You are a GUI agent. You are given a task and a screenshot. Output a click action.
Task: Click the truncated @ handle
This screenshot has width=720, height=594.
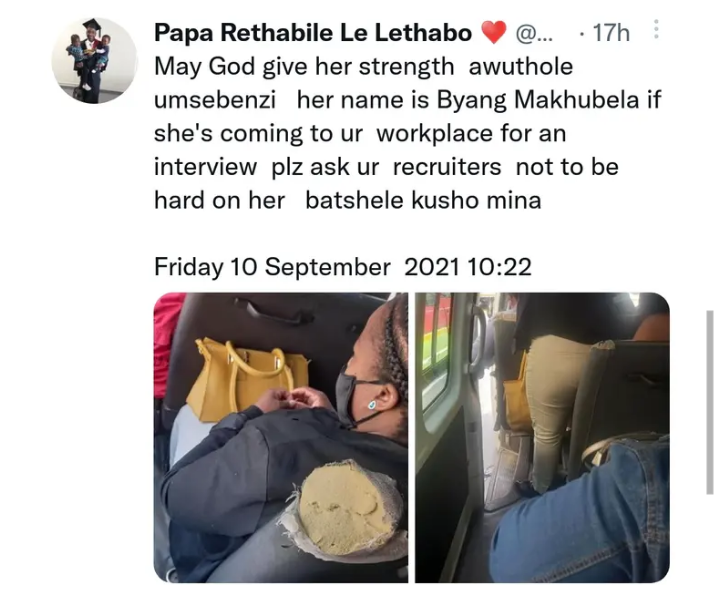pyautogui.click(x=534, y=33)
